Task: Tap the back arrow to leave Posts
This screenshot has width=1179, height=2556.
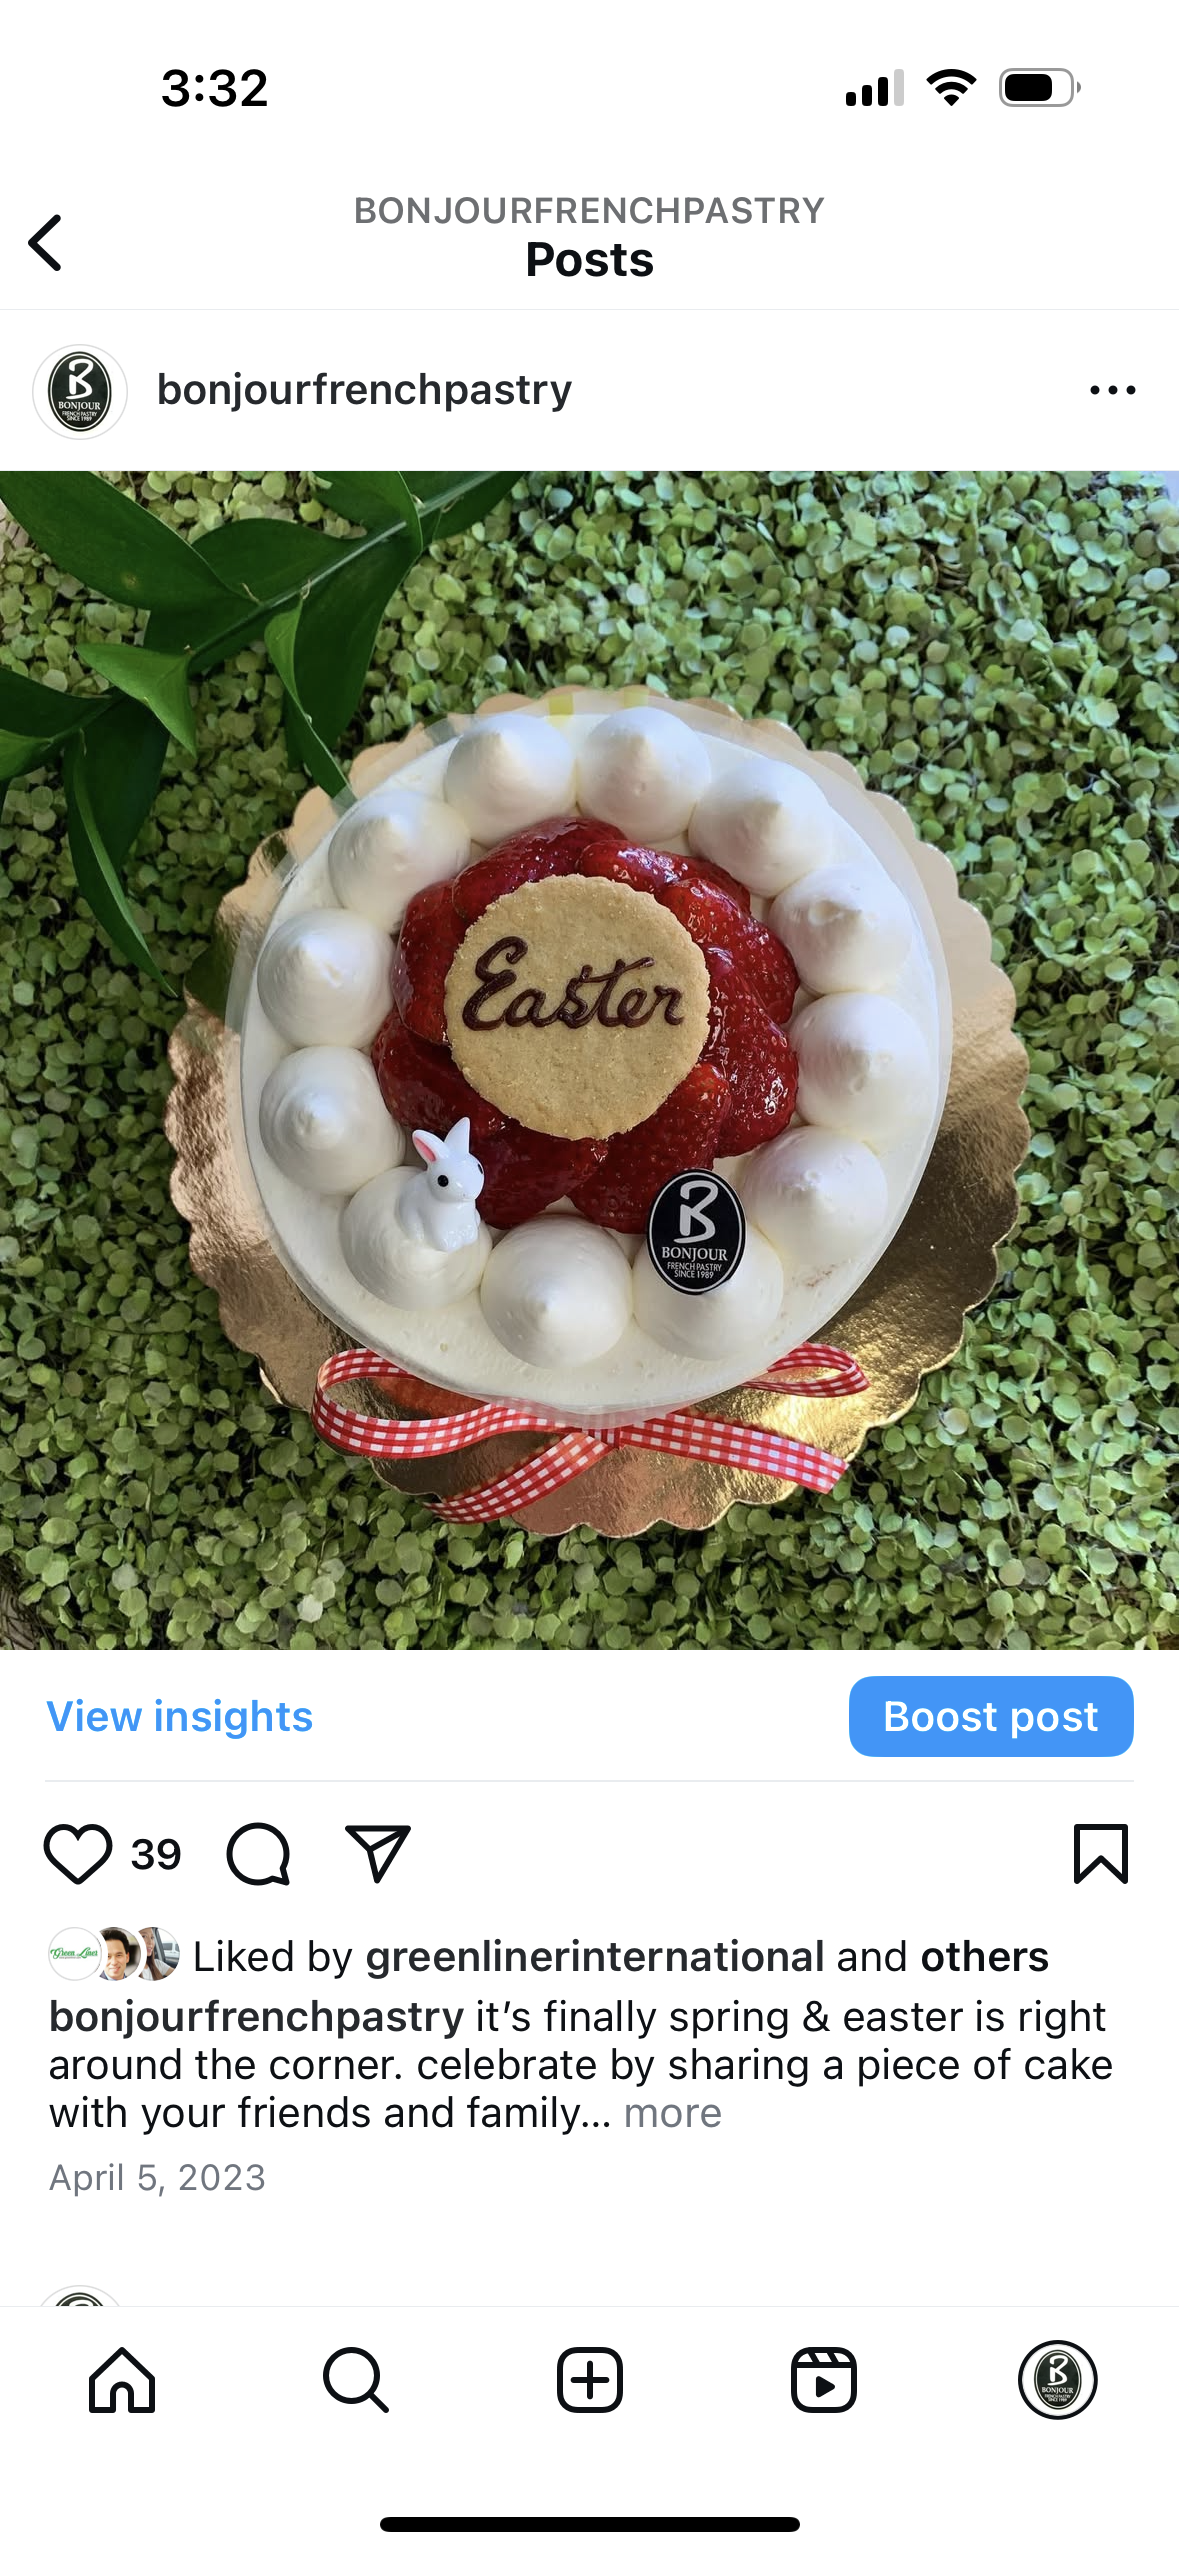Action: click(45, 242)
